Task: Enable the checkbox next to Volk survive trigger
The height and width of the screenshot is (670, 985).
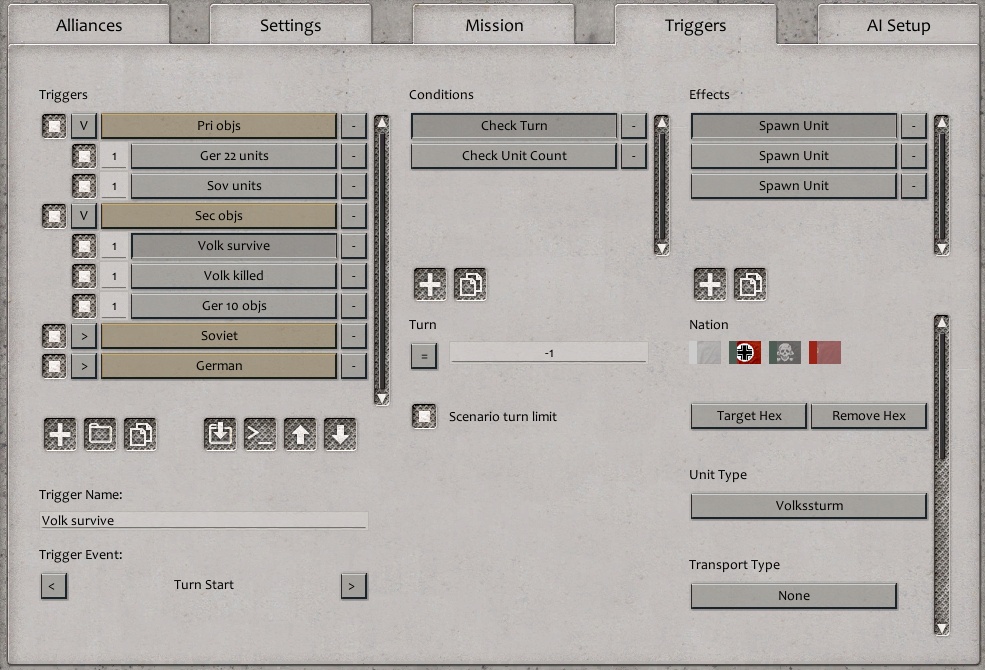Action: (x=83, y=245)
